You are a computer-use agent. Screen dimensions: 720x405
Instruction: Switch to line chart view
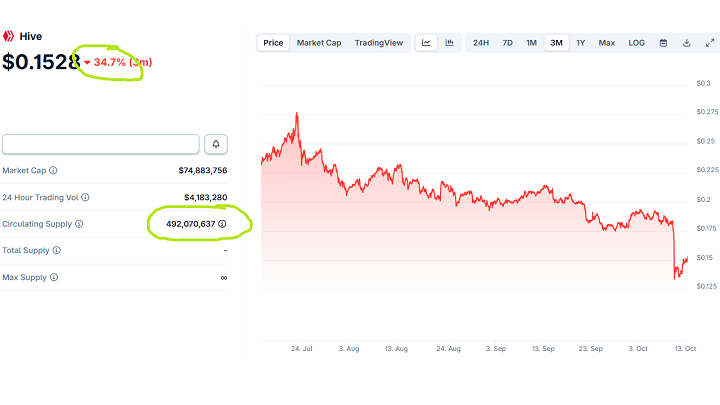[426, 43]
